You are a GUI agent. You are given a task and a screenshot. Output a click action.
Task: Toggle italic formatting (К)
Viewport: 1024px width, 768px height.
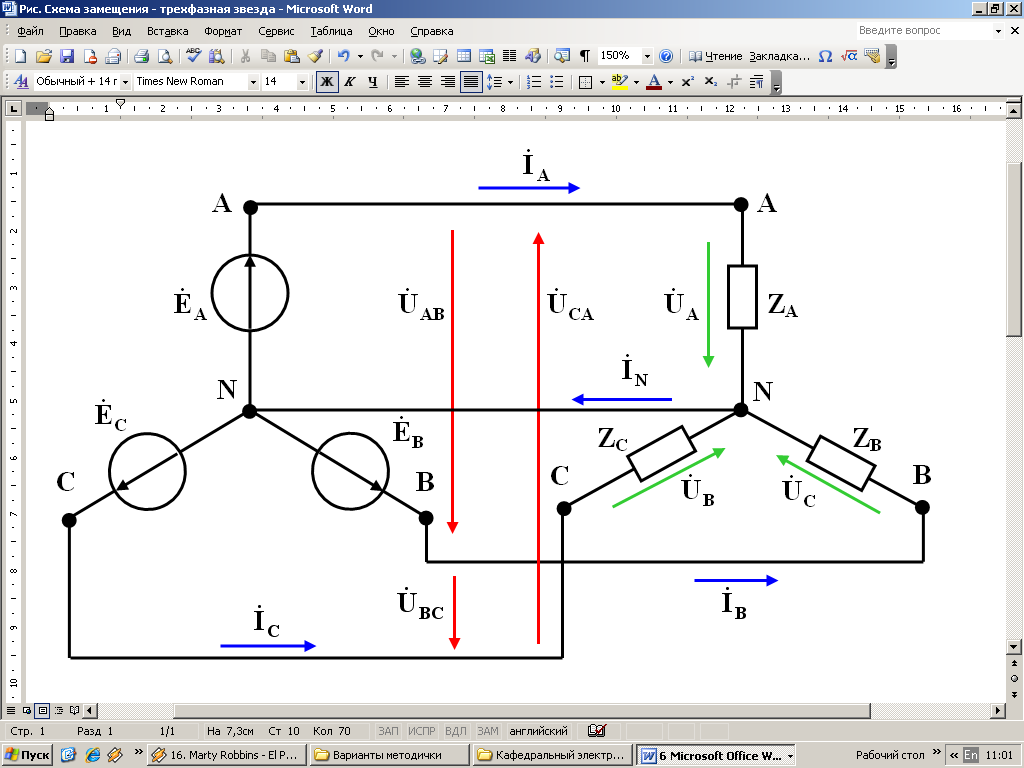pos(349,82)
